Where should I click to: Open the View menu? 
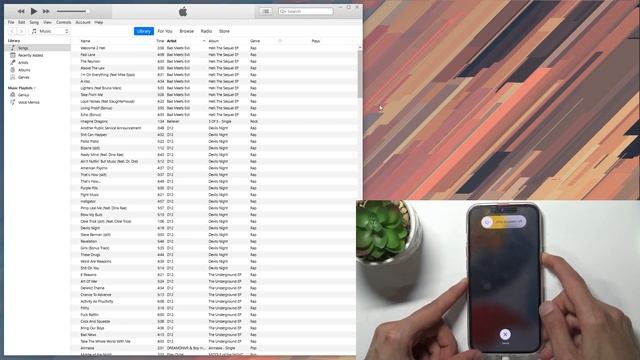tap(47, 22)
